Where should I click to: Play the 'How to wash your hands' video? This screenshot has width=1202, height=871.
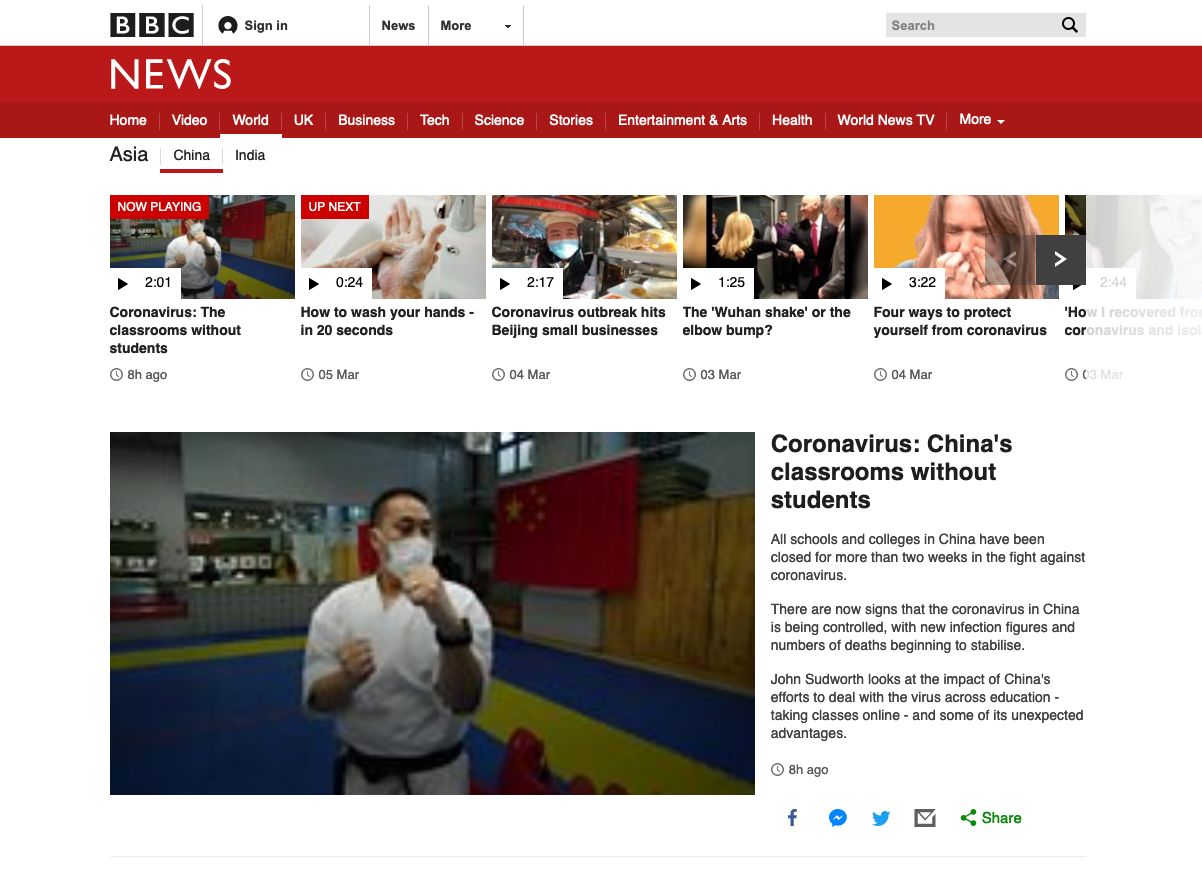(x=393, y=246)
